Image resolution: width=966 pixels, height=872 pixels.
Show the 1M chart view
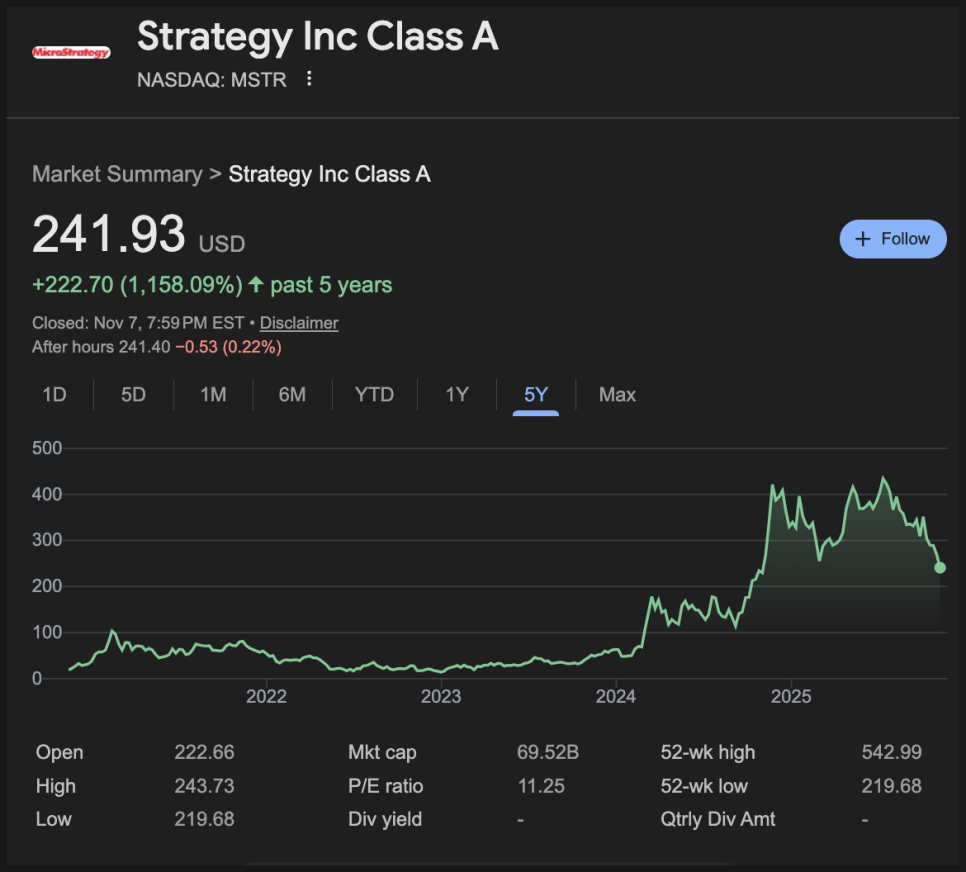pyautogui.click(x=213, y=395)
